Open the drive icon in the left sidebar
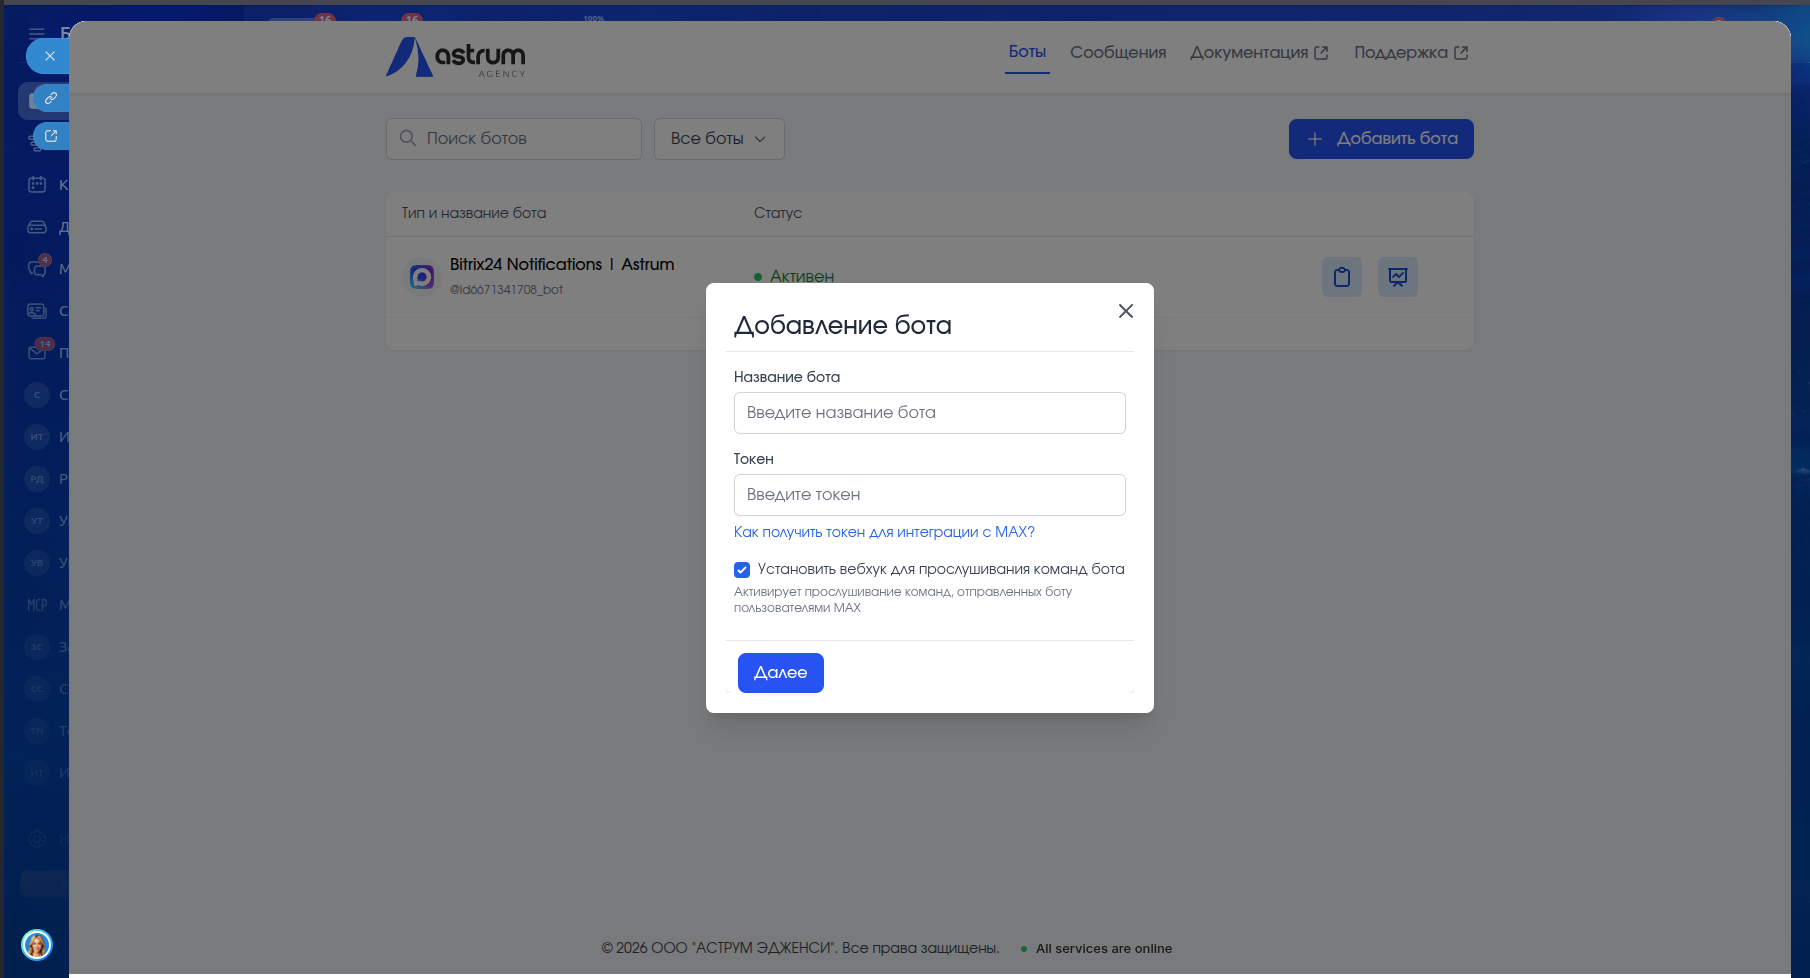1810x978 pixels. point(37,227)
